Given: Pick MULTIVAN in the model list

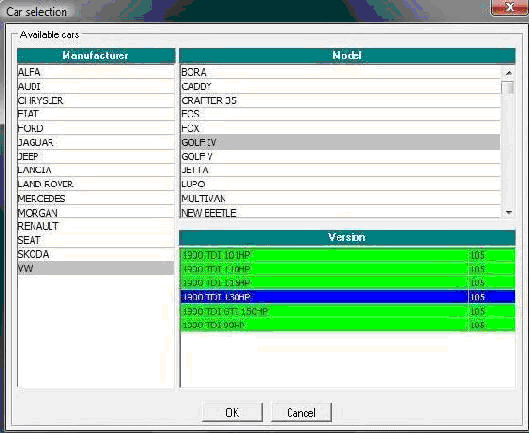Looking at the screenshot, I should (x=340, y=198).
